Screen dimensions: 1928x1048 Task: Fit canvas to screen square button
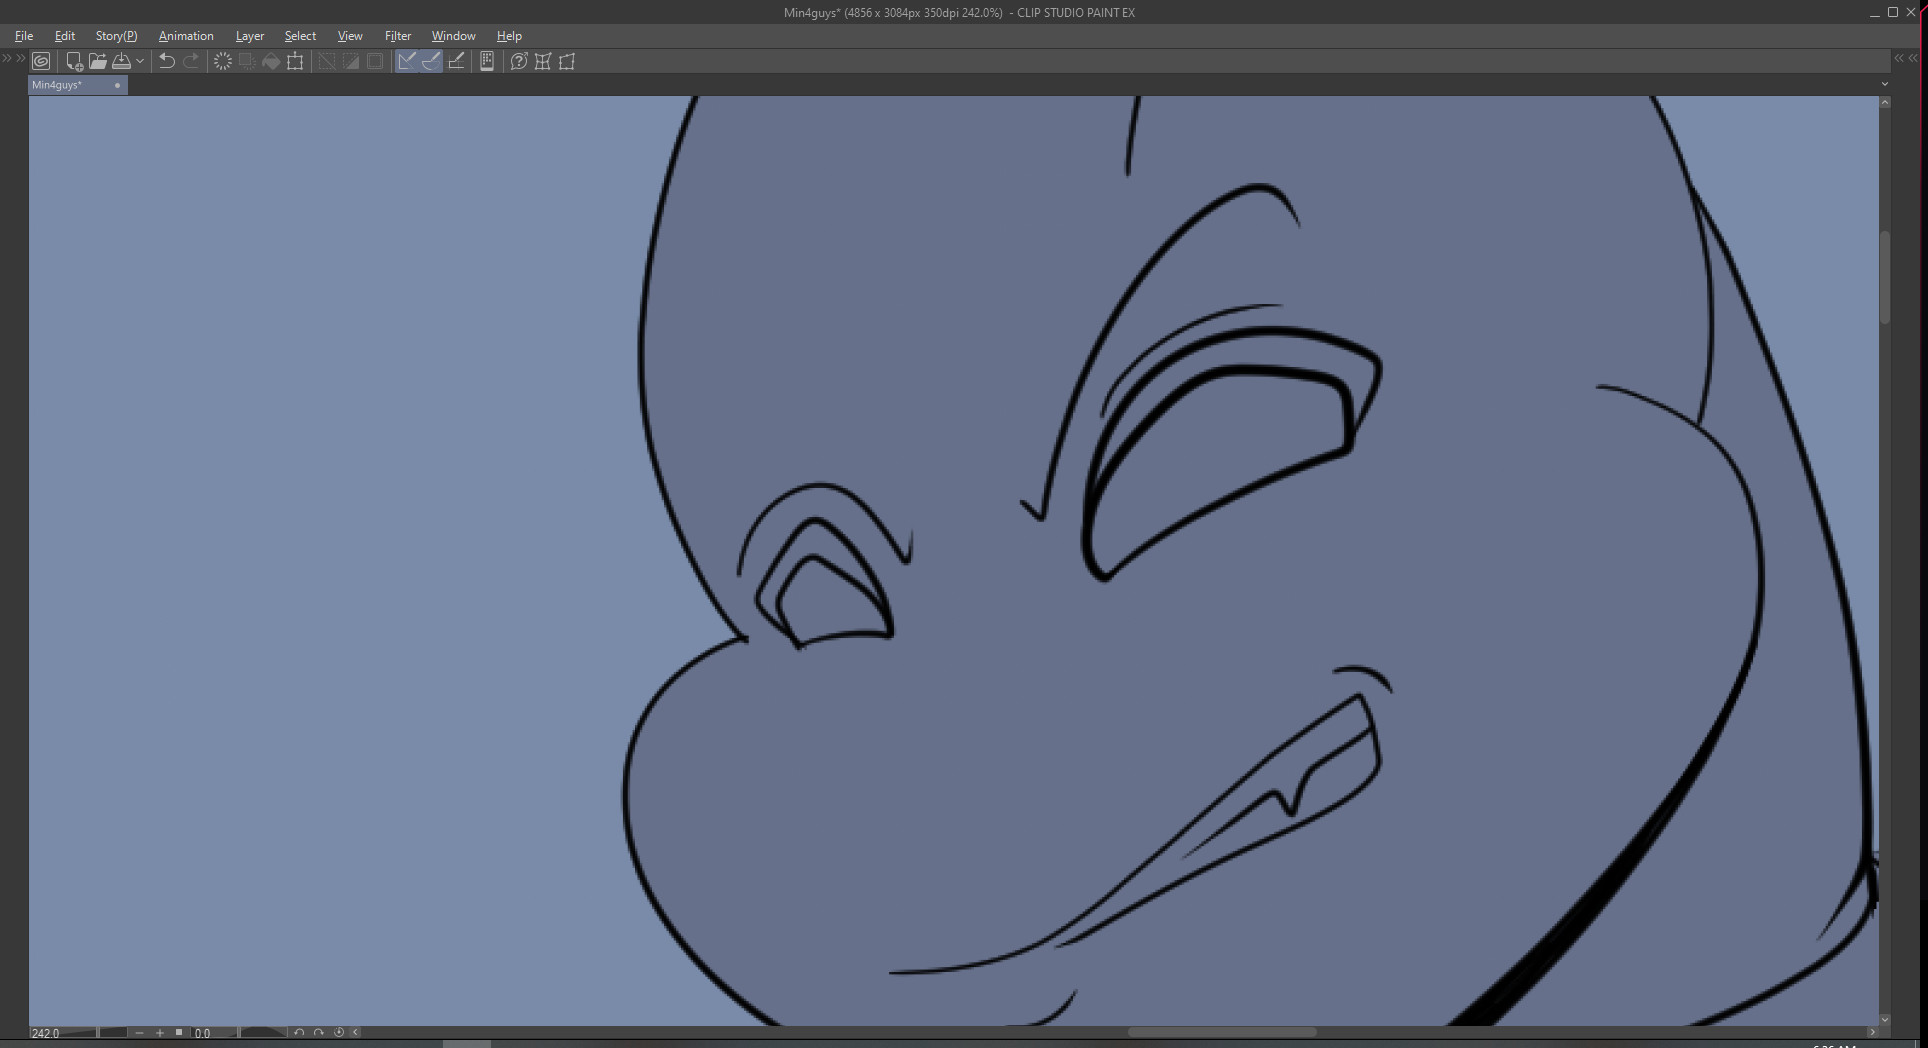(x=179, y=1032)
